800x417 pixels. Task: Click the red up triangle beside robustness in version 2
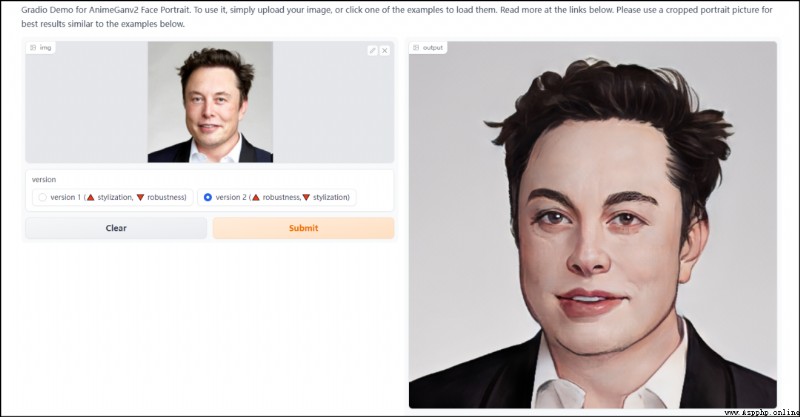coord(256,198)
